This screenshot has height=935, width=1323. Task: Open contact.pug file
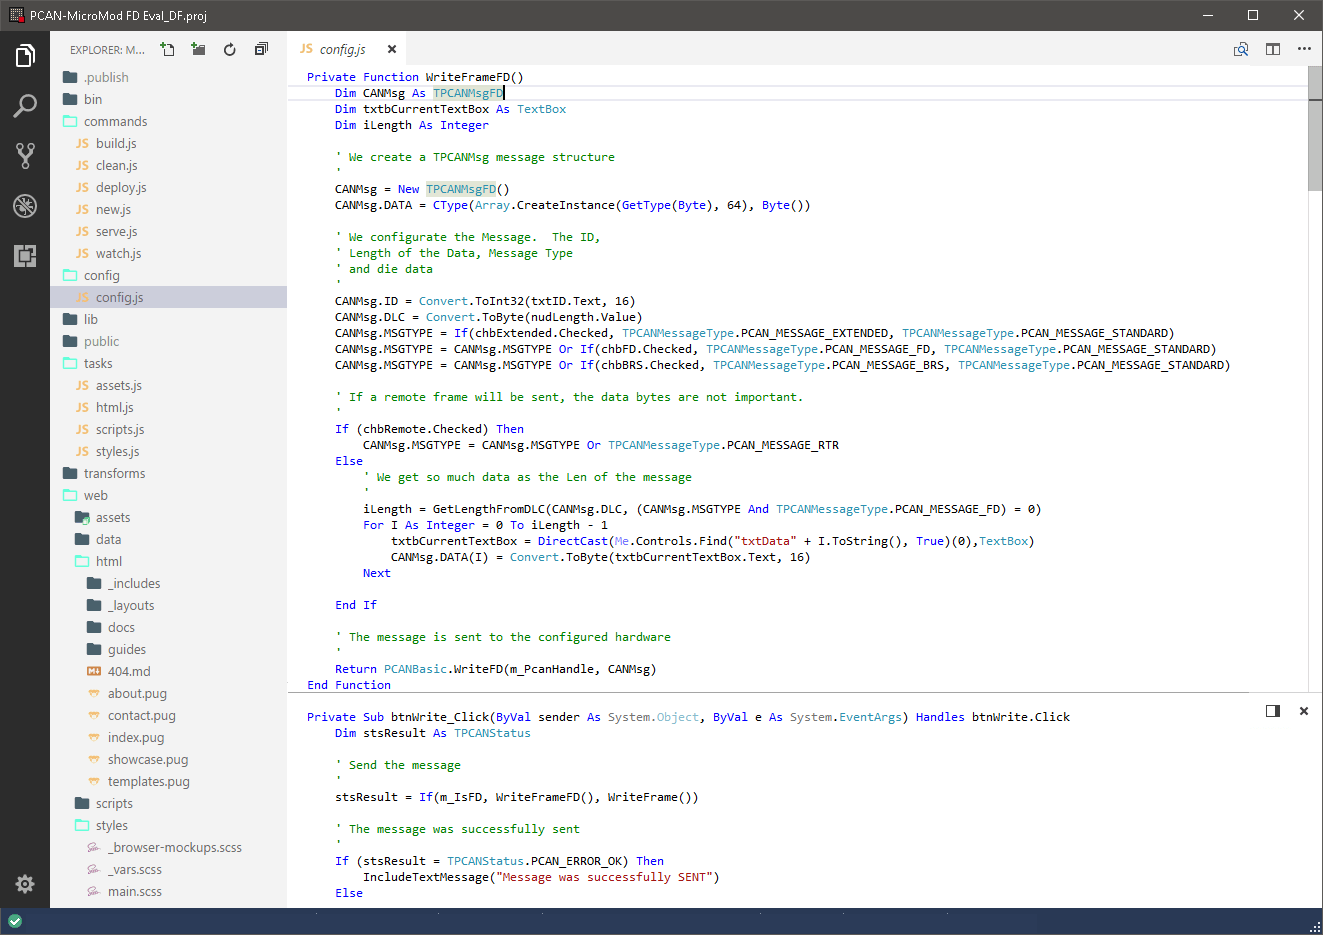(x=168, y=715)
